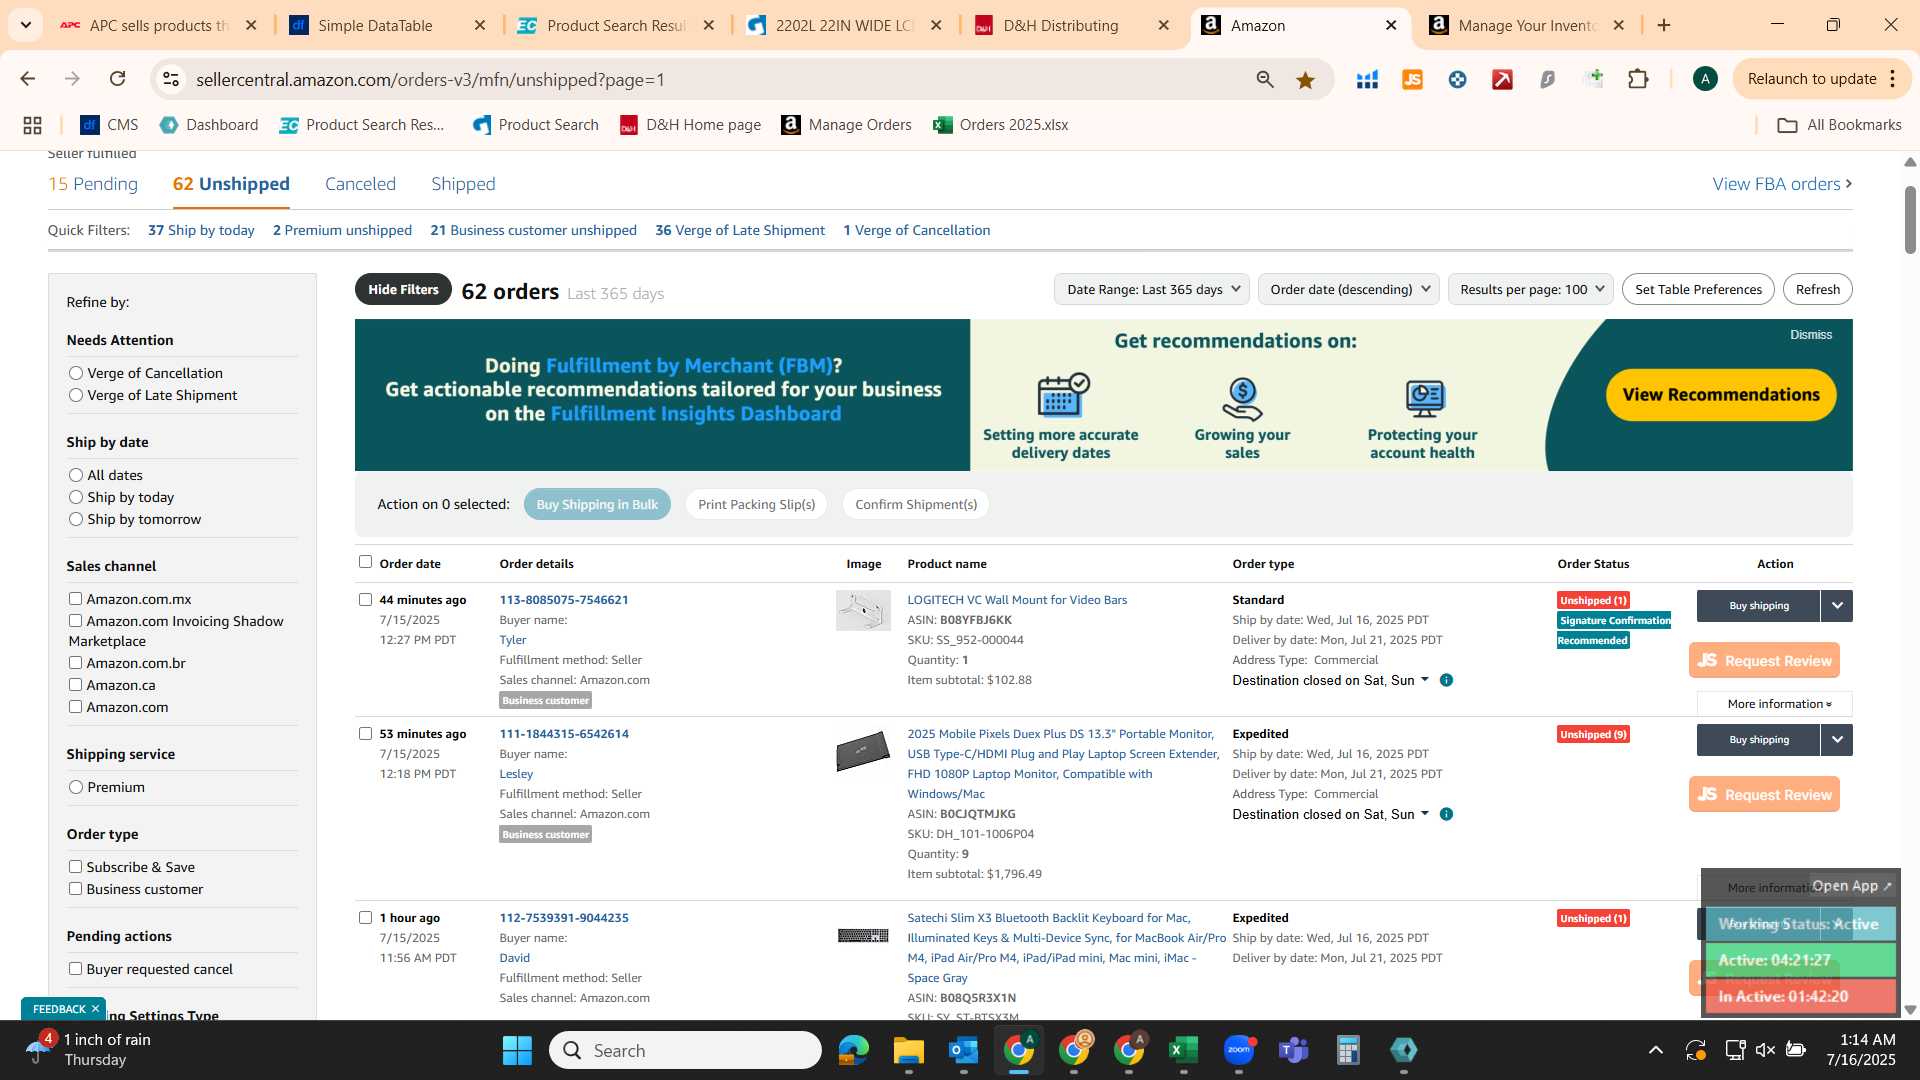
Task: Tick select-all checkbox in Order date header
Action: tap(365, 562)
